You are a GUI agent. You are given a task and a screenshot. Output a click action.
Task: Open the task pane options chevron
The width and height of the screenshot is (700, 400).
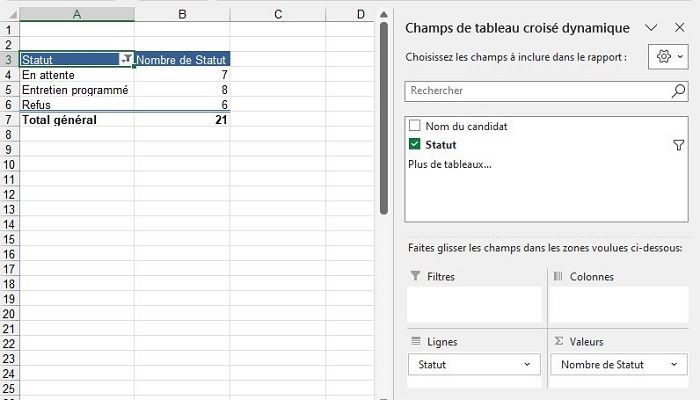coord(651,28)
